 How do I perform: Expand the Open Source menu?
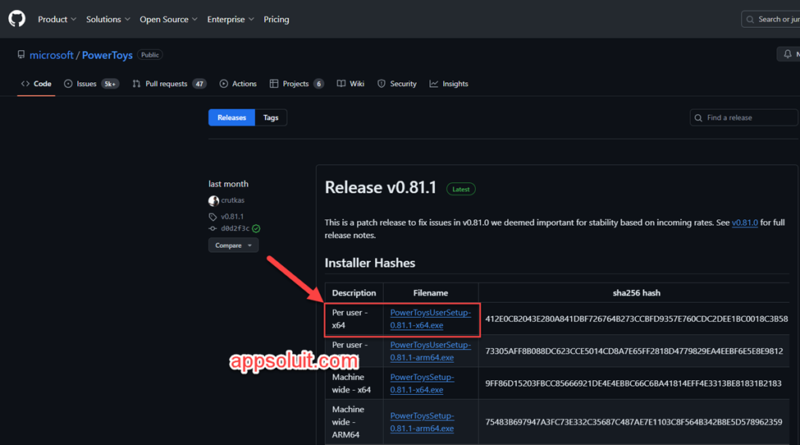[x=168, y=19]
